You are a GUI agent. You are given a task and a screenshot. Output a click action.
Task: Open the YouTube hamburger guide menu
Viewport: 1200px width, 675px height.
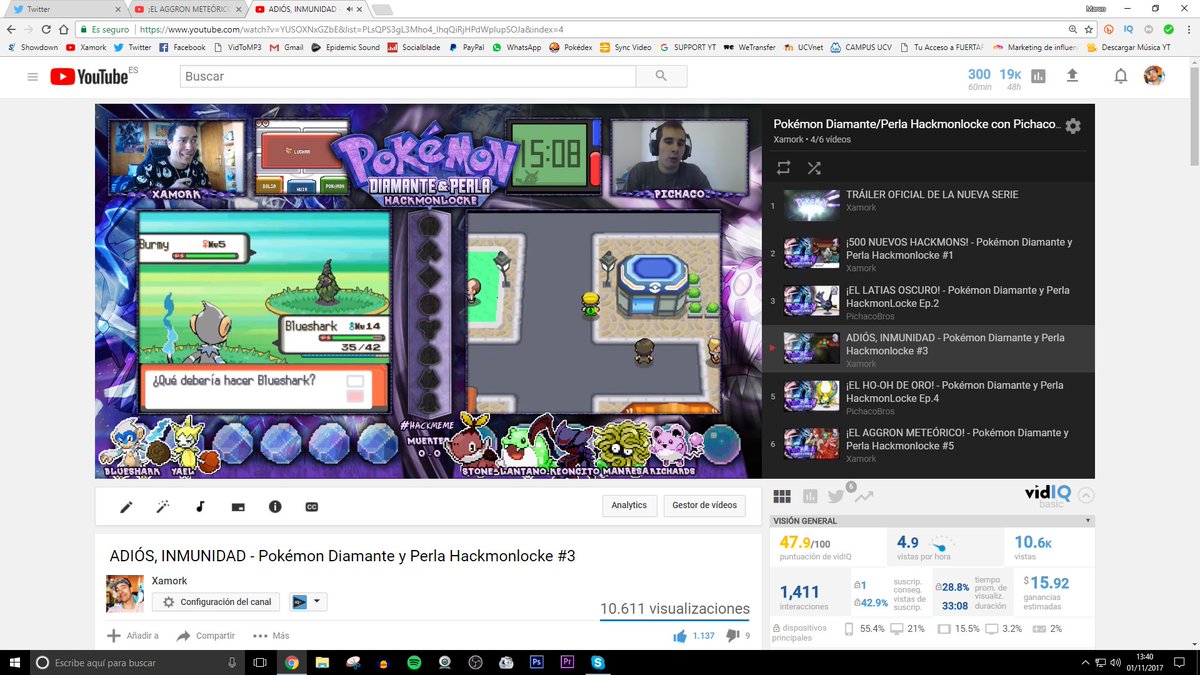(32, 77)
